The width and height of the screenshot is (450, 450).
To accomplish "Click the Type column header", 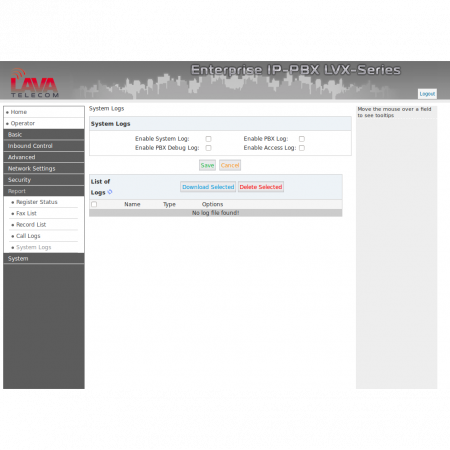I will 169,204.
